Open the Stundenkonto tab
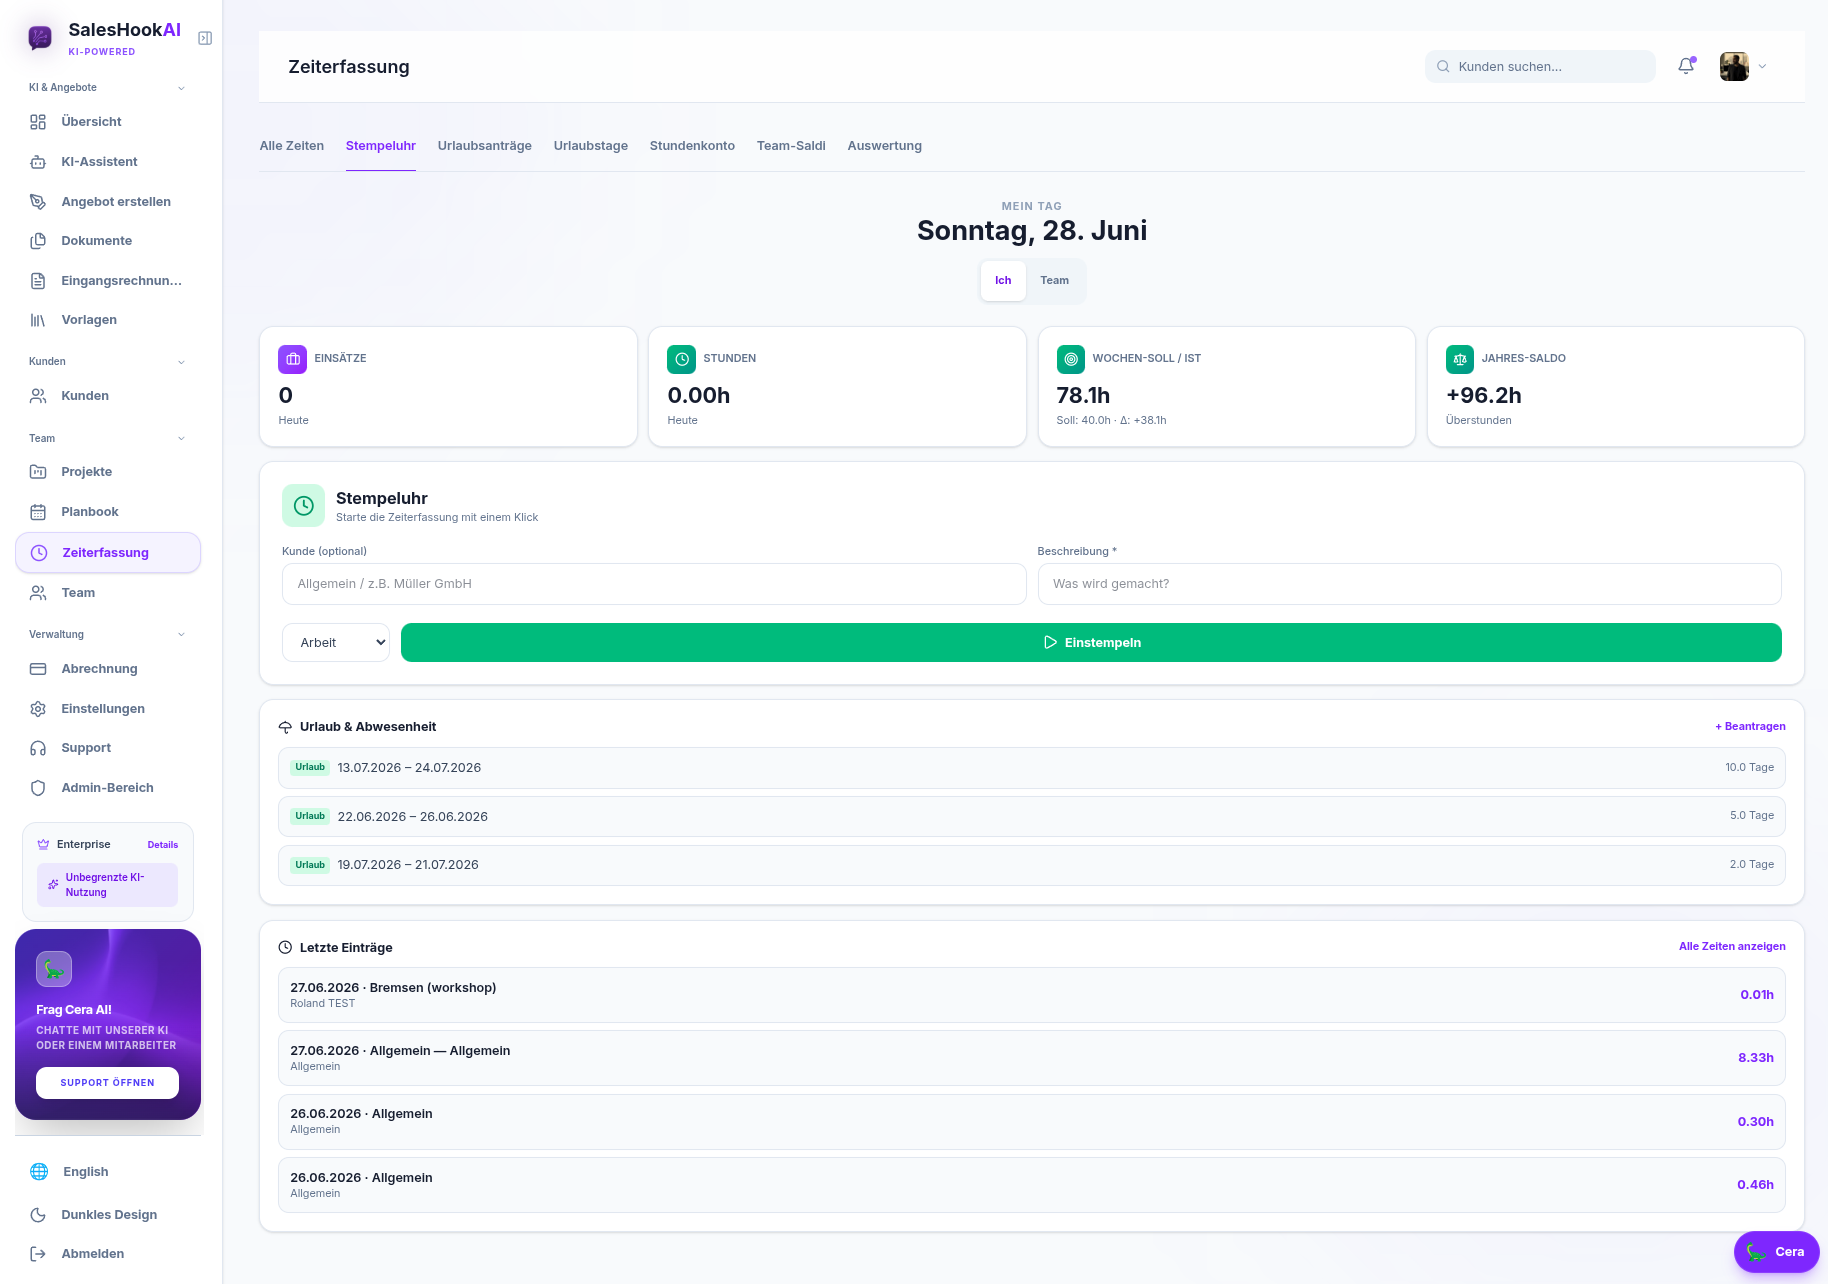The image size is (1828, 1284). (x=692, y=146)
